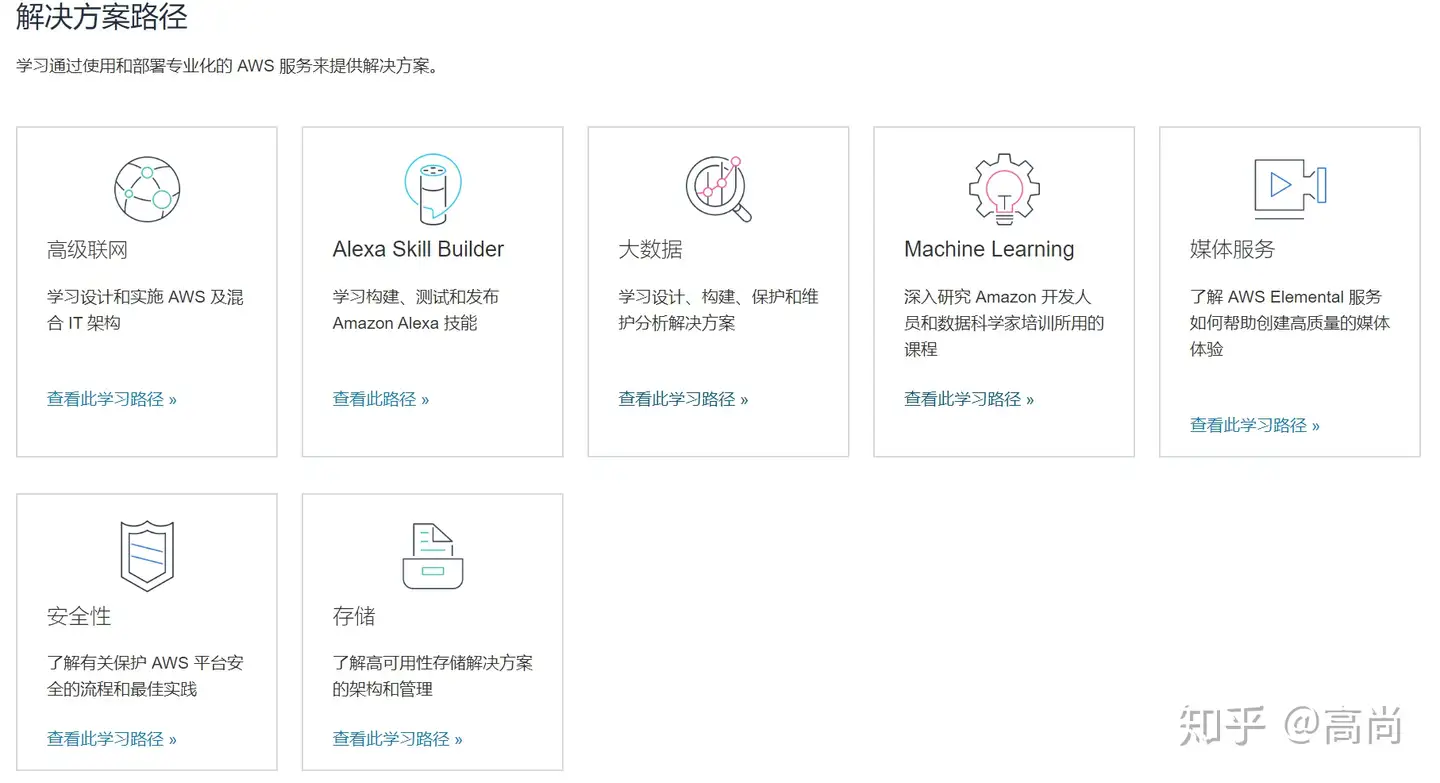Viewport: 1440px width, 783px height.
Task: Click description 了解 AWS Elemental 服务
Action: 1290,323
